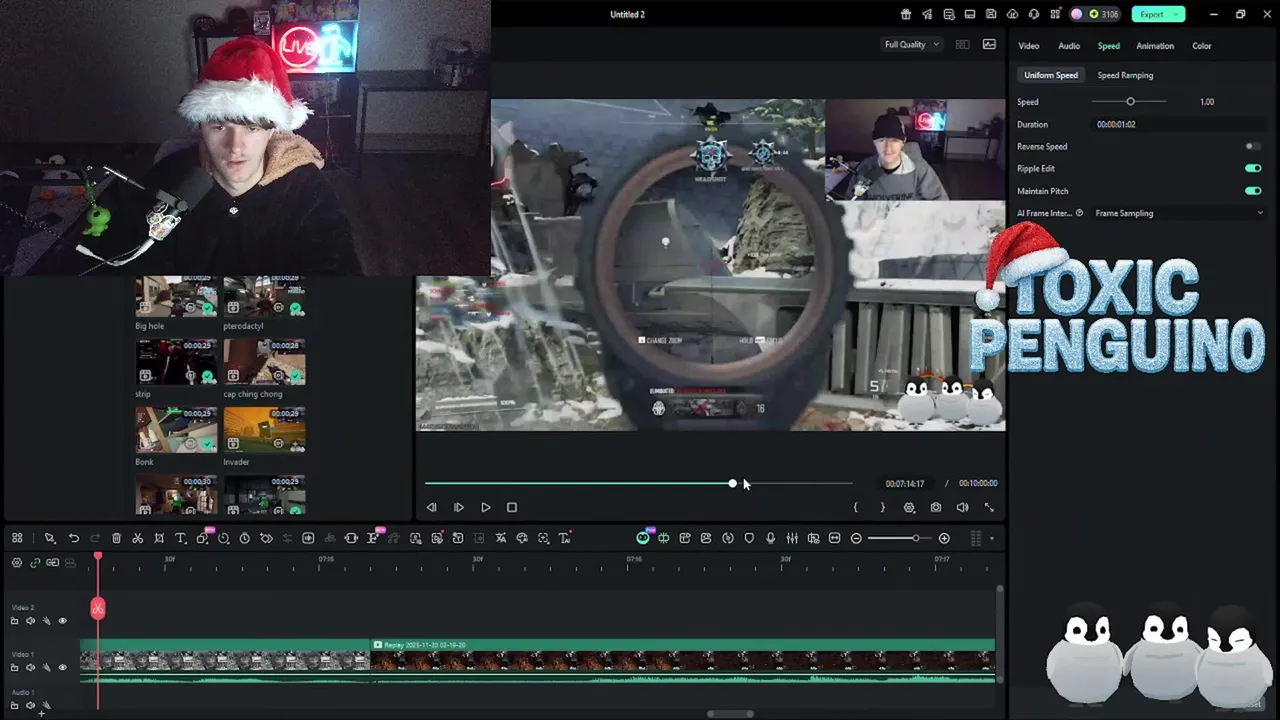1280x720 pixels.
Task: Toggle the Maintain Pitch switch
Action: (x=1253, y=190)
